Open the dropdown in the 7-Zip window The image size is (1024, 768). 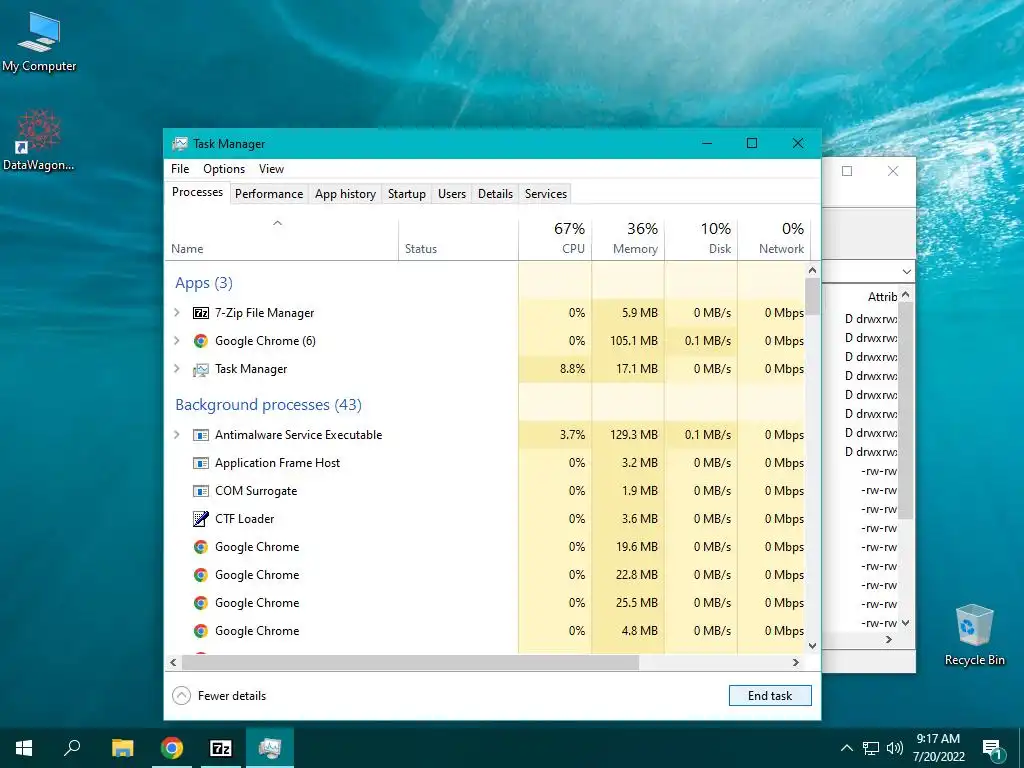906,272
